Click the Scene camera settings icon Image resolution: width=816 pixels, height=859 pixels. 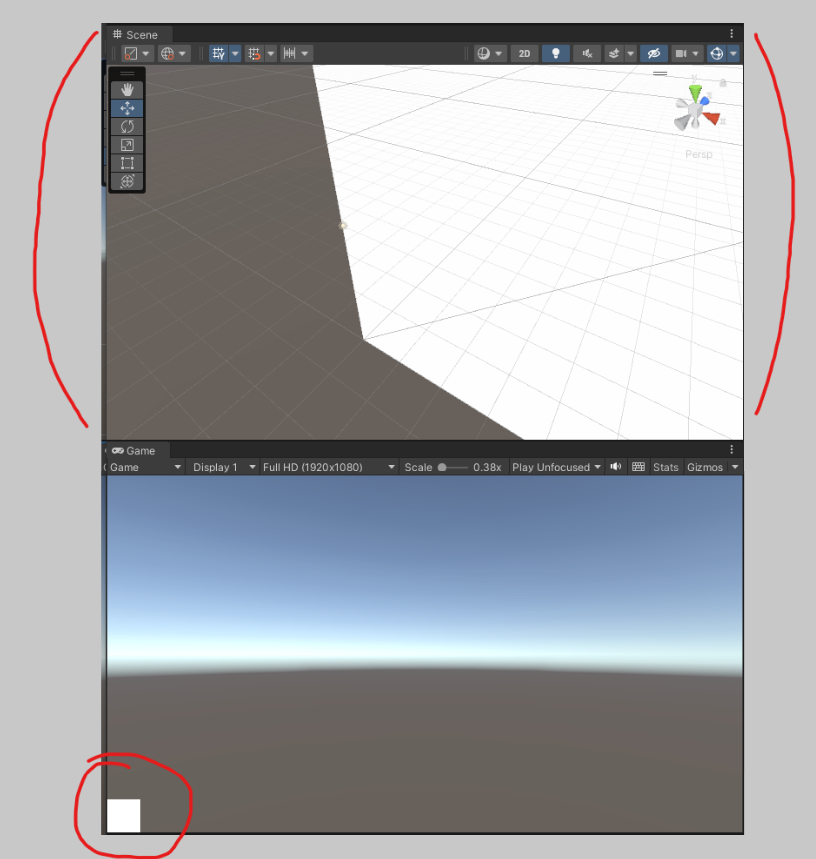681,53
